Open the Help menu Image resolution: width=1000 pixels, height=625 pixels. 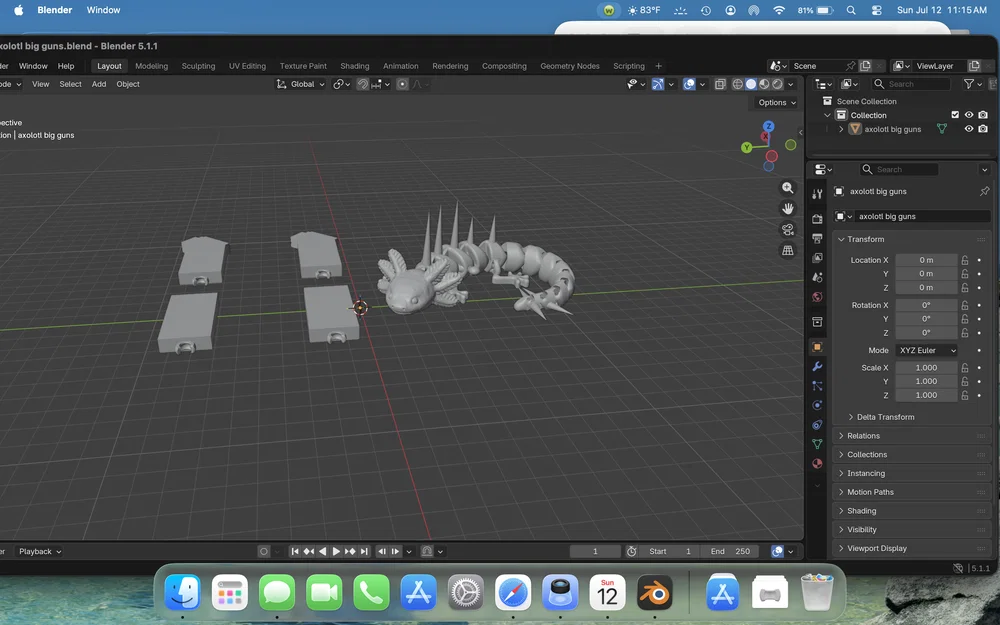pyautogui.click(x=66, y=66)
